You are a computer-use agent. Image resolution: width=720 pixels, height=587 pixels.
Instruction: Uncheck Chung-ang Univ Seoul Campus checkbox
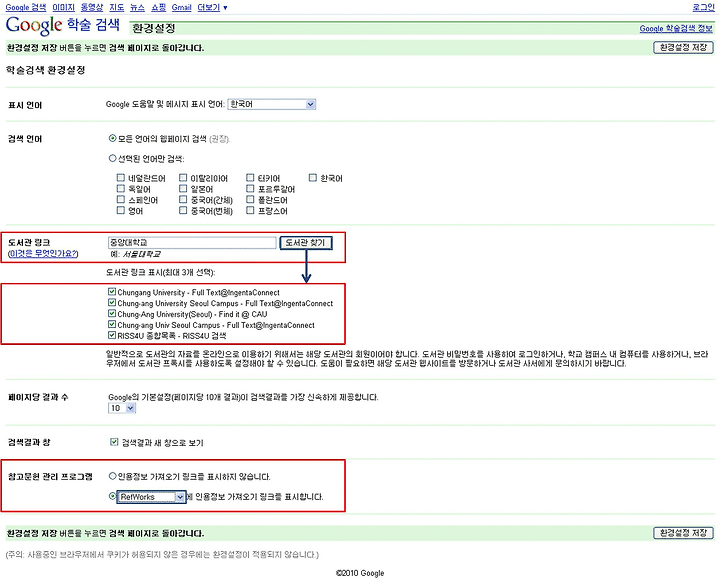click(112, 324)
